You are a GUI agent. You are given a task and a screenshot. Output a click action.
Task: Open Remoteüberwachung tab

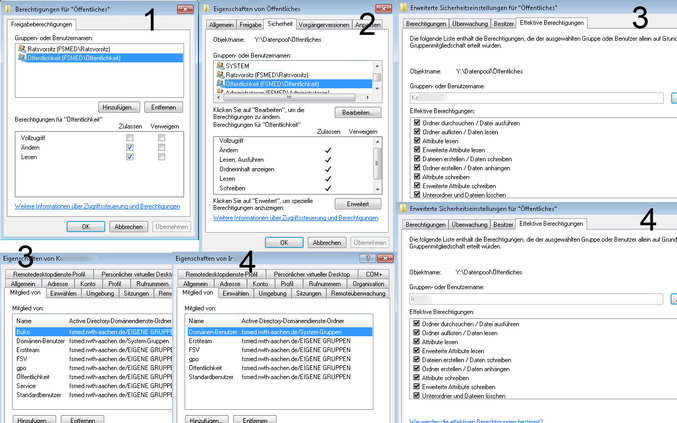[x=358, y=293]
